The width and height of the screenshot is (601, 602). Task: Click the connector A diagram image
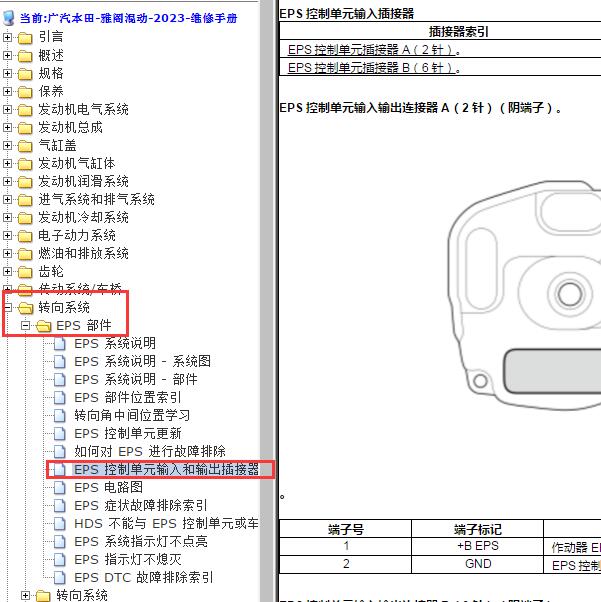pyautogui.click(x=524, y=296)
